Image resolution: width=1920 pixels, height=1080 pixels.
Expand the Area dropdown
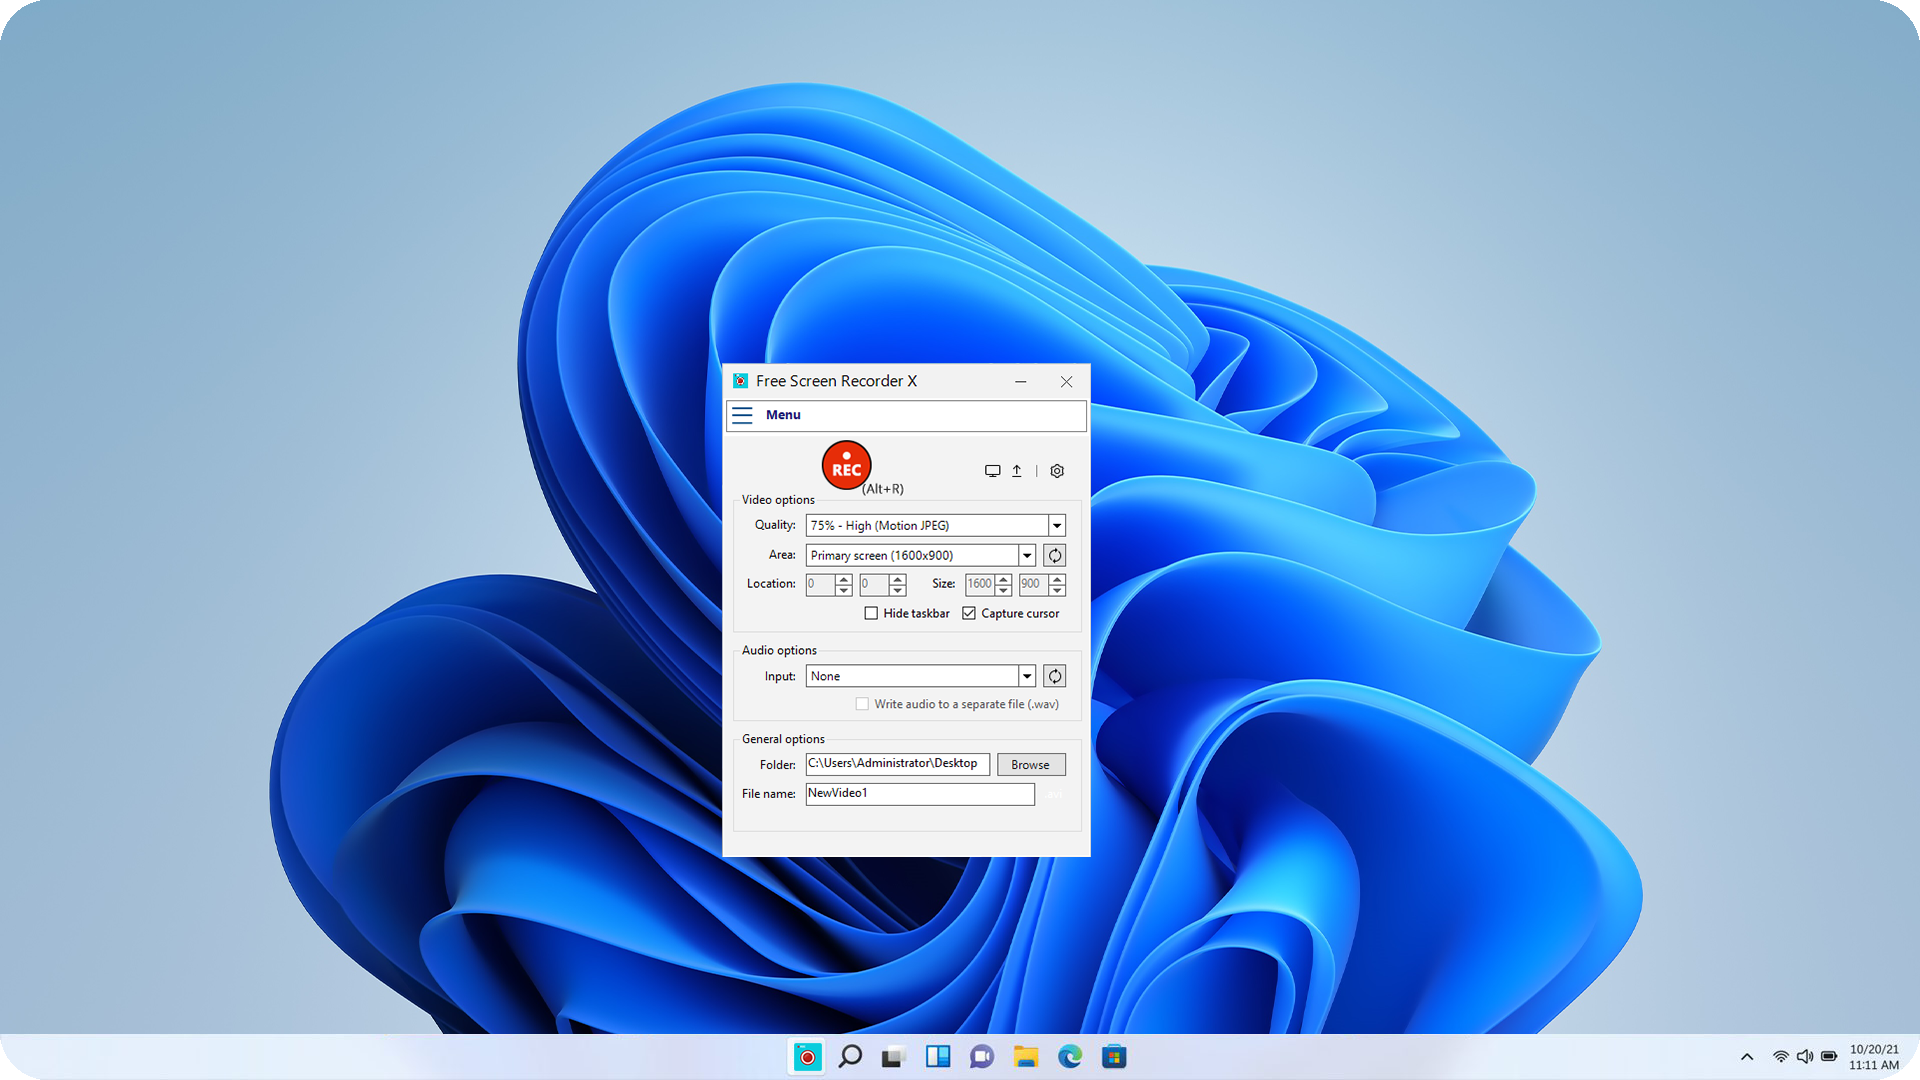(x=1027, y=555)
